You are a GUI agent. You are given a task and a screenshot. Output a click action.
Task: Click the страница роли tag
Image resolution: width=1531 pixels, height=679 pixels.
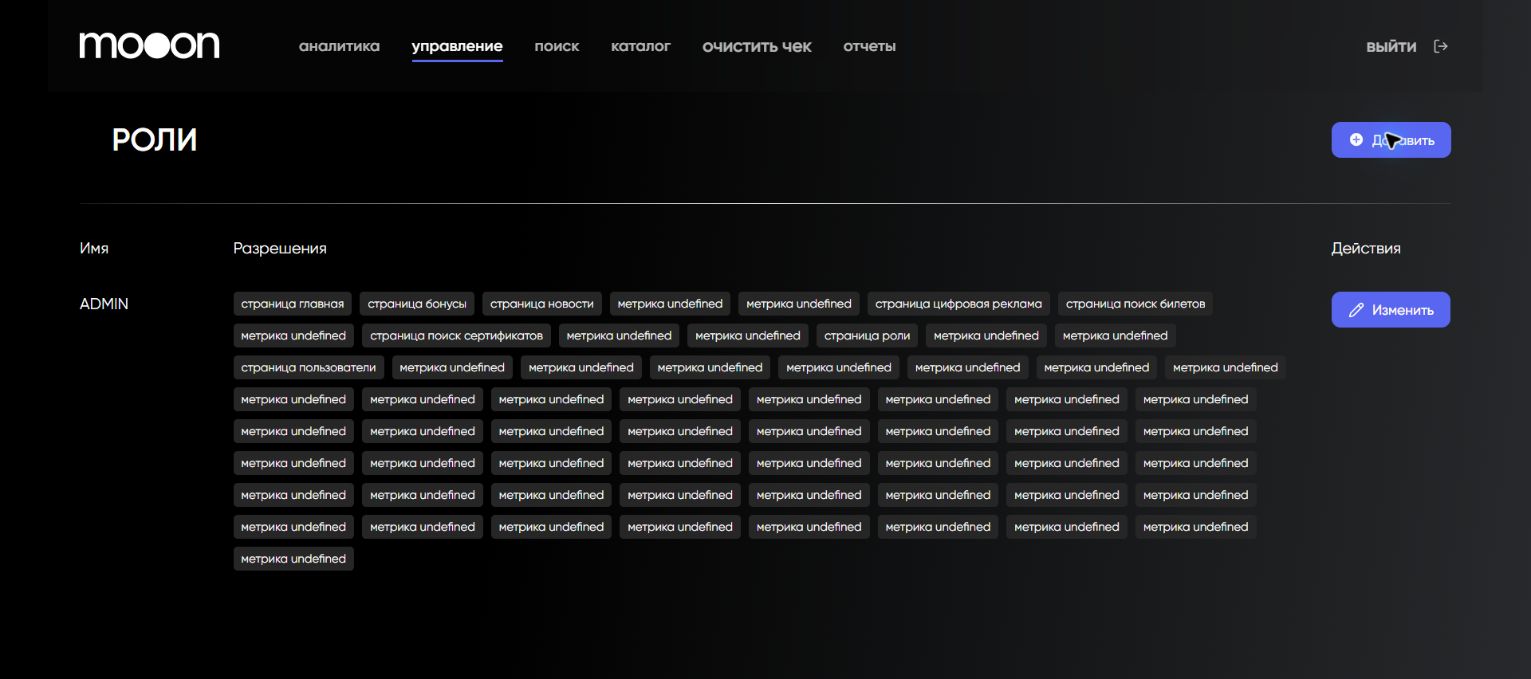coord(867,336)
